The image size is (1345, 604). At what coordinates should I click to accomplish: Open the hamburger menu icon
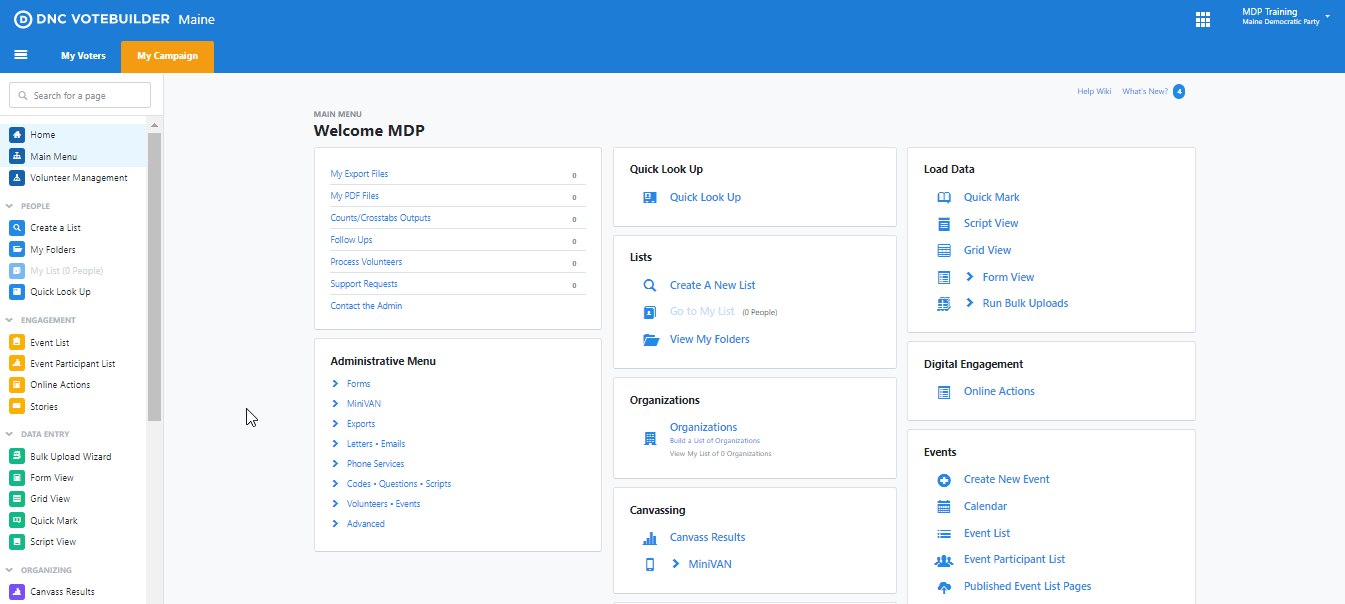tap(20, 55)
